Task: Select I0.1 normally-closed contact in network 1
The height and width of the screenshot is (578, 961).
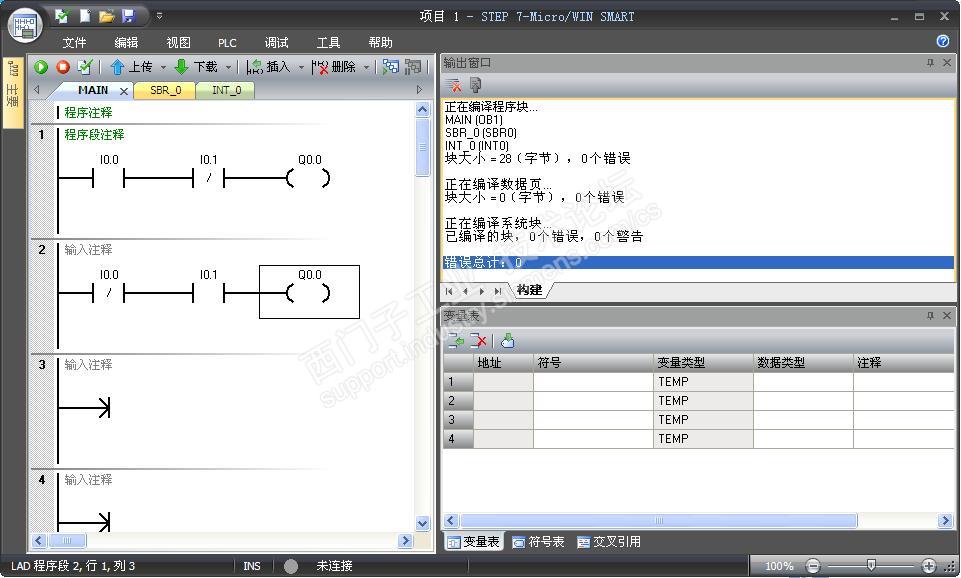Action: click(208, 178)
